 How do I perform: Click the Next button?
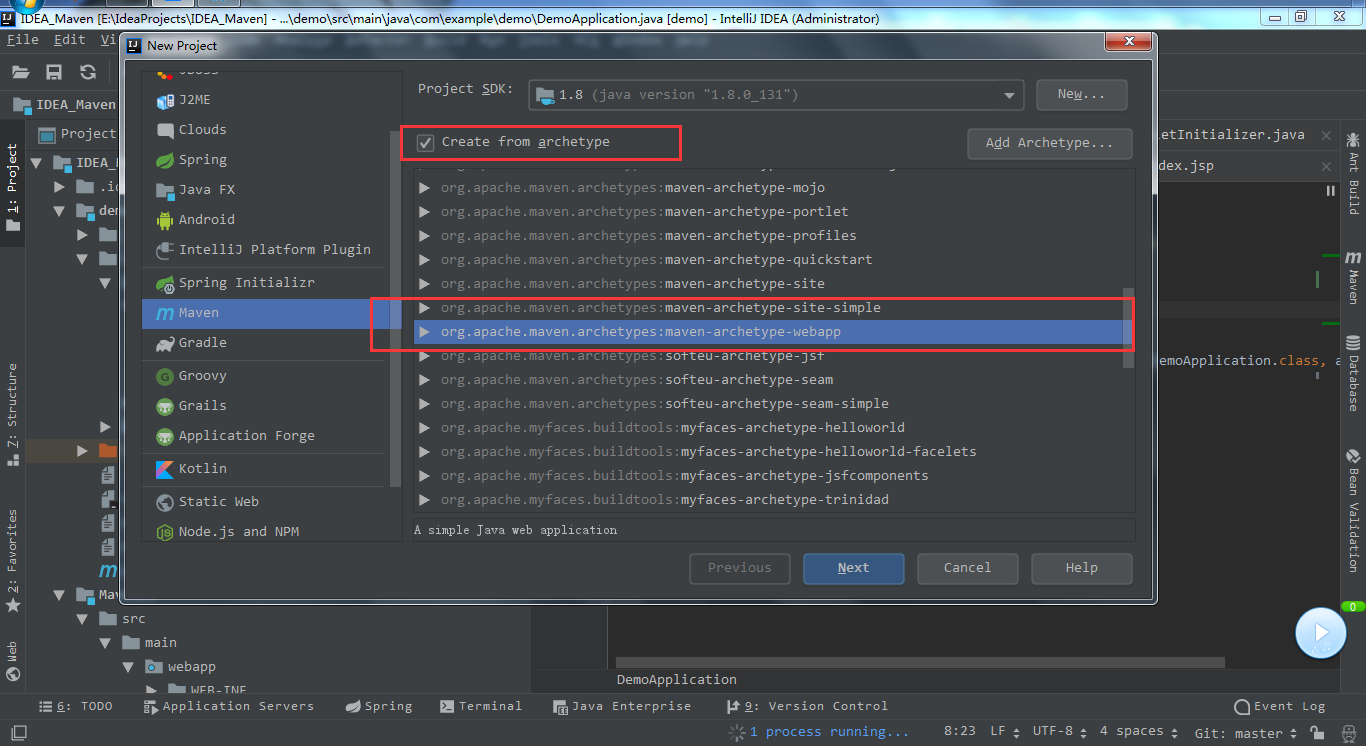854,568
